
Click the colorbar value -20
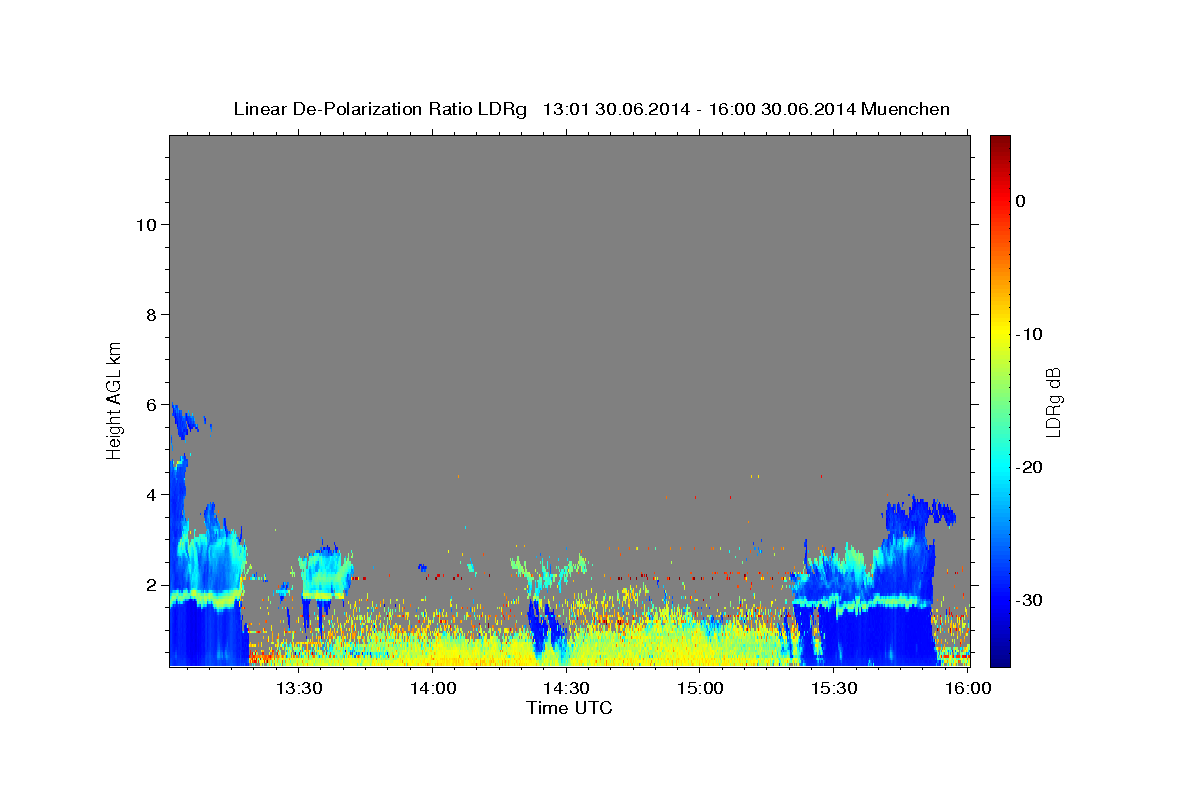click(x=1030, y=467)
